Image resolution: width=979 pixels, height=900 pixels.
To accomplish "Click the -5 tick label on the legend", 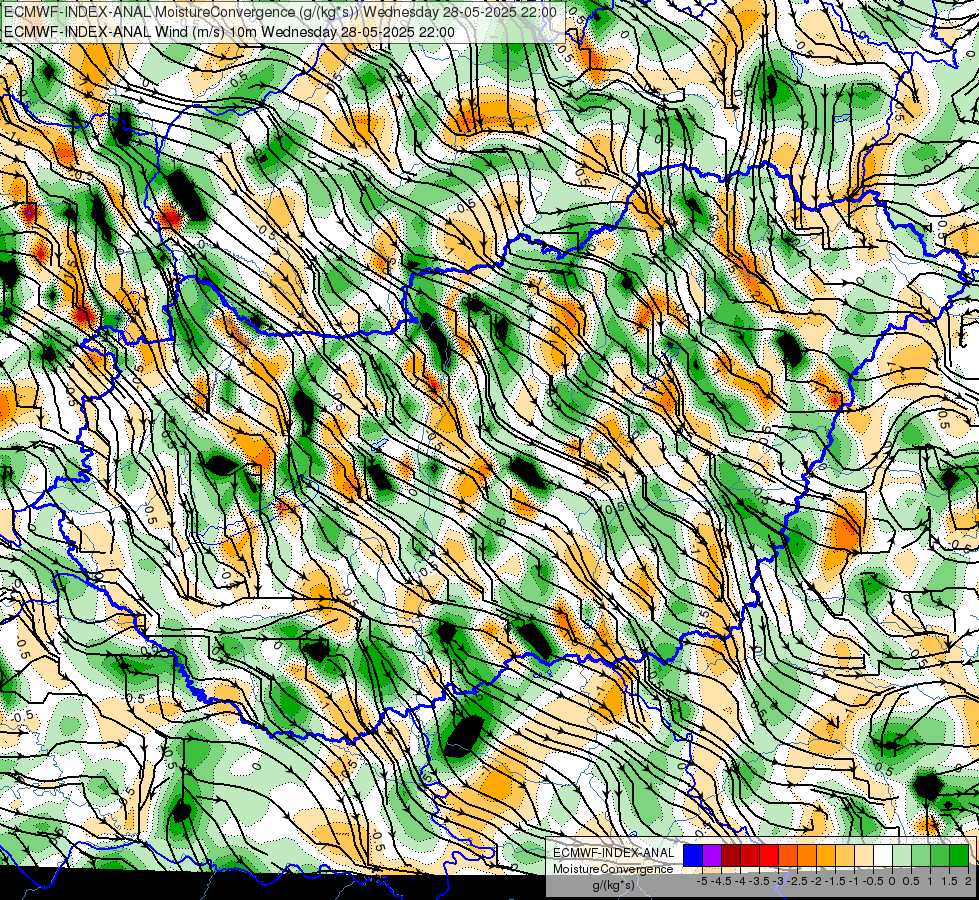I will point(702,881).
